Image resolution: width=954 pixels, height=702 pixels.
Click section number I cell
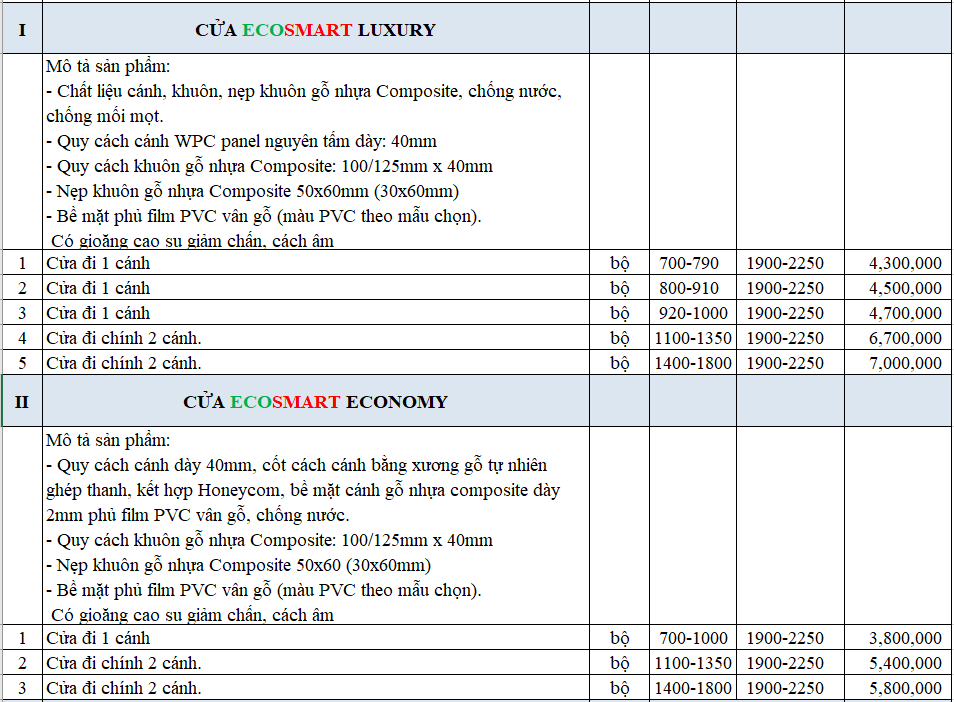pos(23,29)
